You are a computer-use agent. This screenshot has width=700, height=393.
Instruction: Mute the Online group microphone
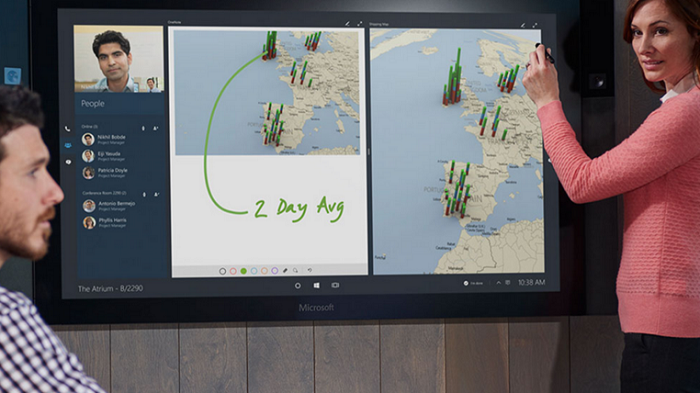point(143,128)
